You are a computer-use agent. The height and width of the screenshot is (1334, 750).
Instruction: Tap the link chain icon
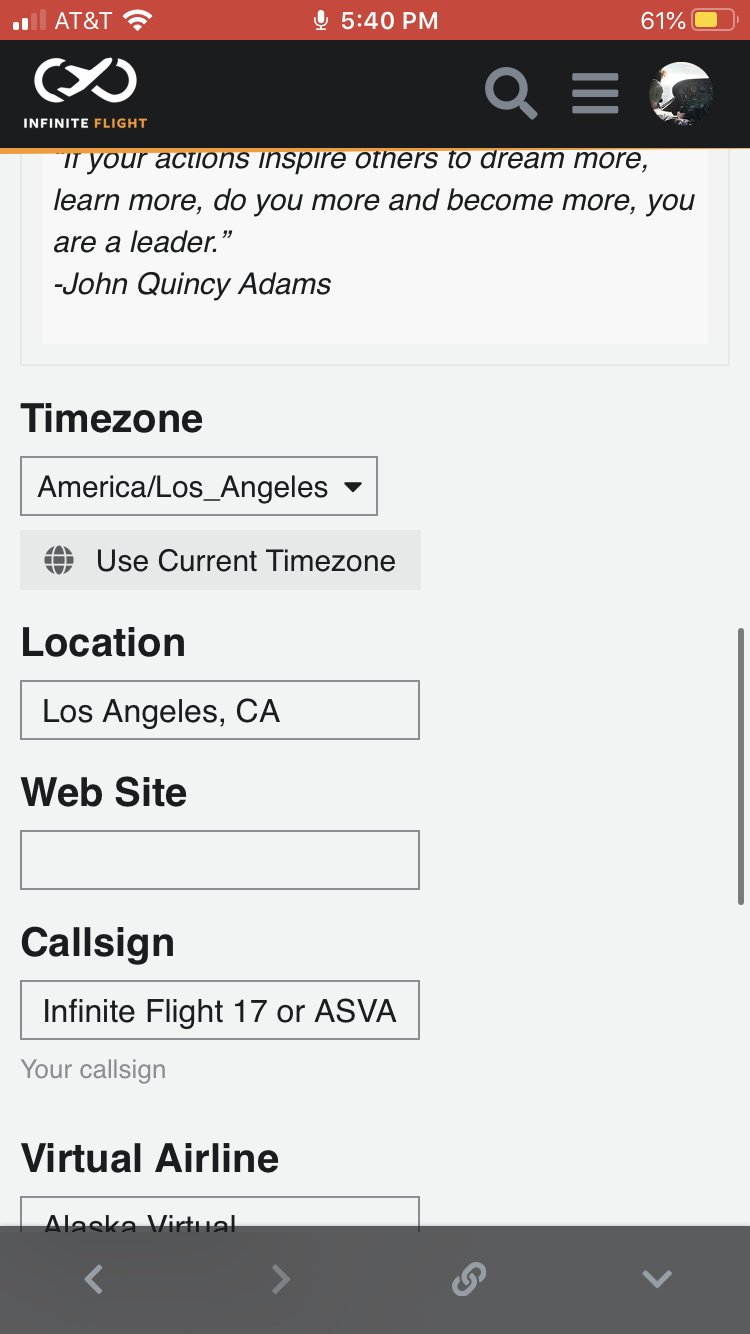click(469, 1279)
